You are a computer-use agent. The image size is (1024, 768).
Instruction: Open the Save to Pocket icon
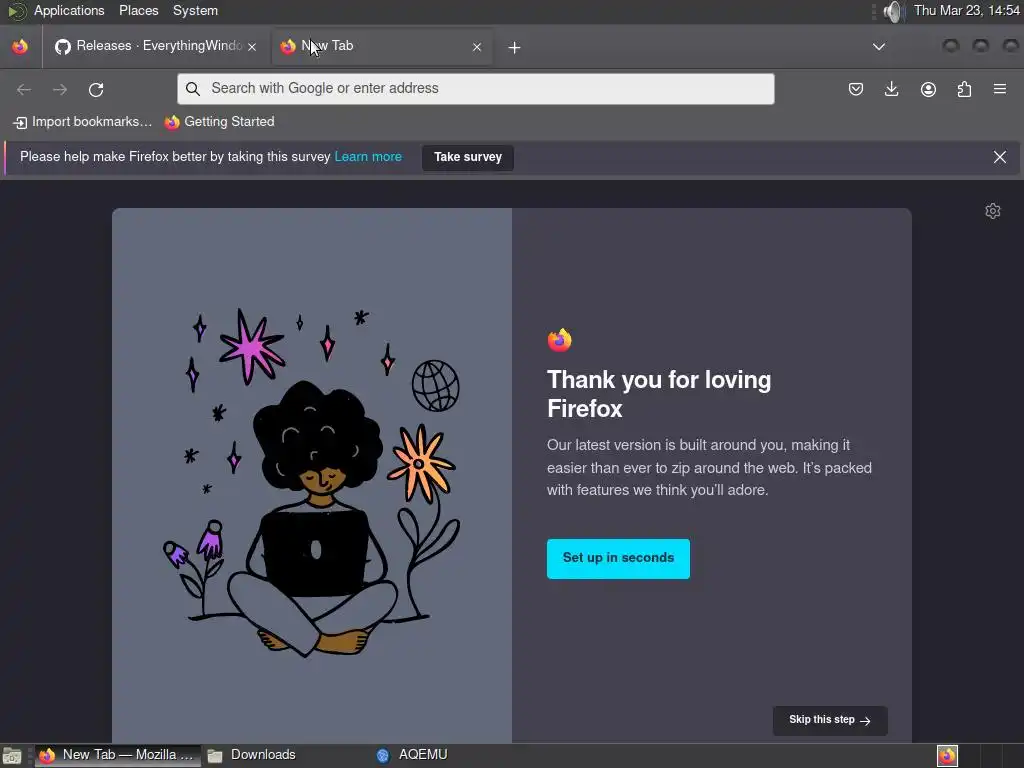click(856, 89)
